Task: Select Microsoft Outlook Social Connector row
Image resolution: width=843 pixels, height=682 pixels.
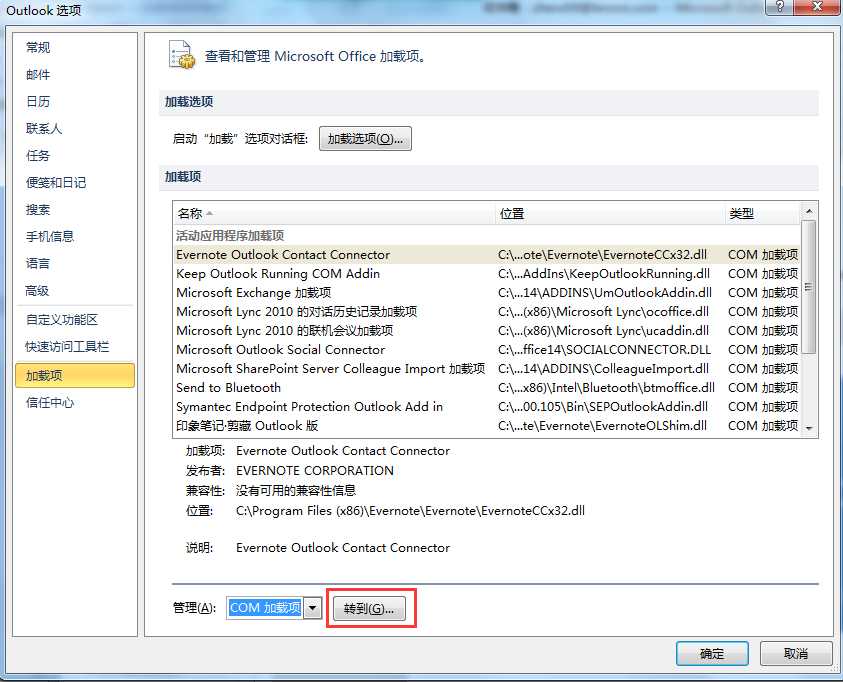Action: pos(487,350)
